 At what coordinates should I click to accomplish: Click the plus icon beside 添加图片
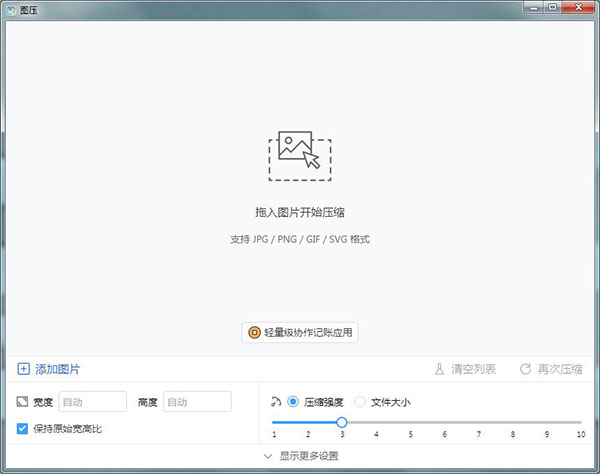[x=24, y=369]
